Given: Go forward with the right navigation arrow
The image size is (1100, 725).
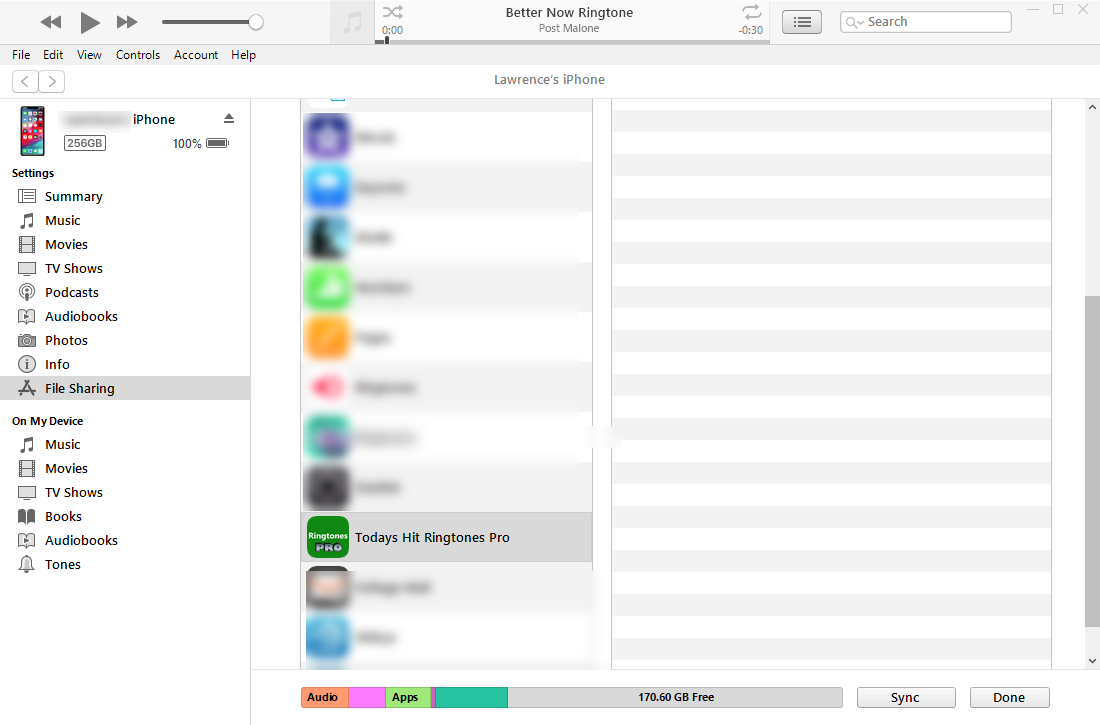Looking at the screenshot, I should [x=52, y=81].
